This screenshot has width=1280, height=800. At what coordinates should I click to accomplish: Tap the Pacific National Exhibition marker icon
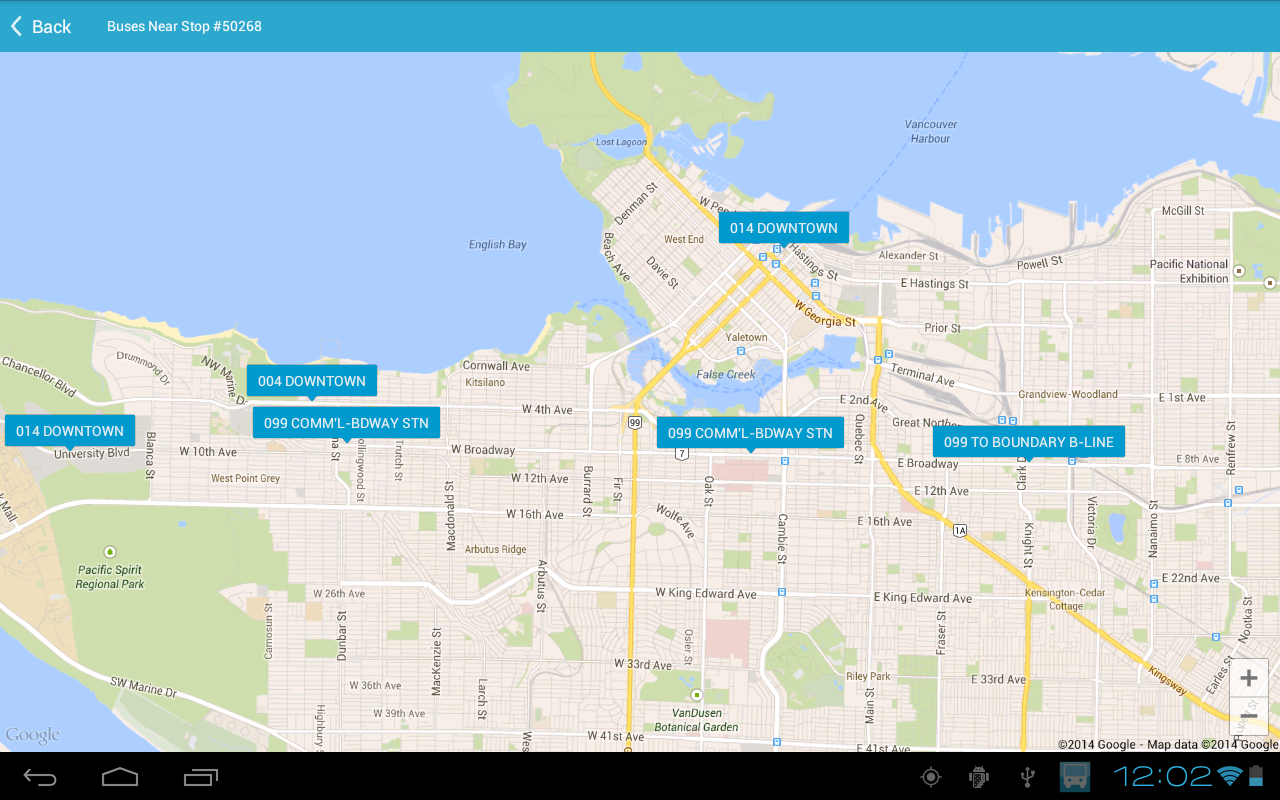point(1239,271)
